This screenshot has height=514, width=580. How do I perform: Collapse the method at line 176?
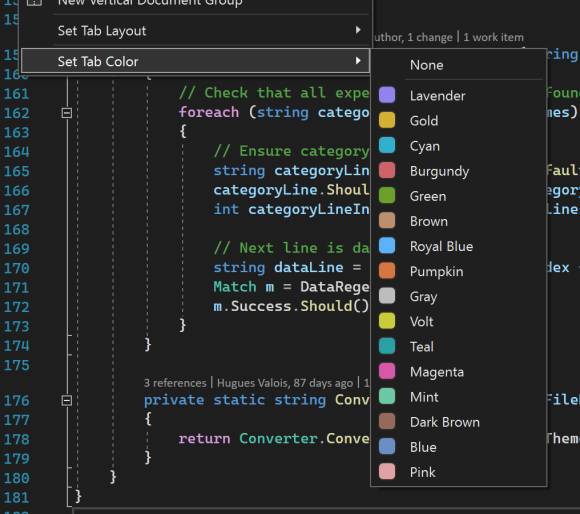click(x=67, y=400)
